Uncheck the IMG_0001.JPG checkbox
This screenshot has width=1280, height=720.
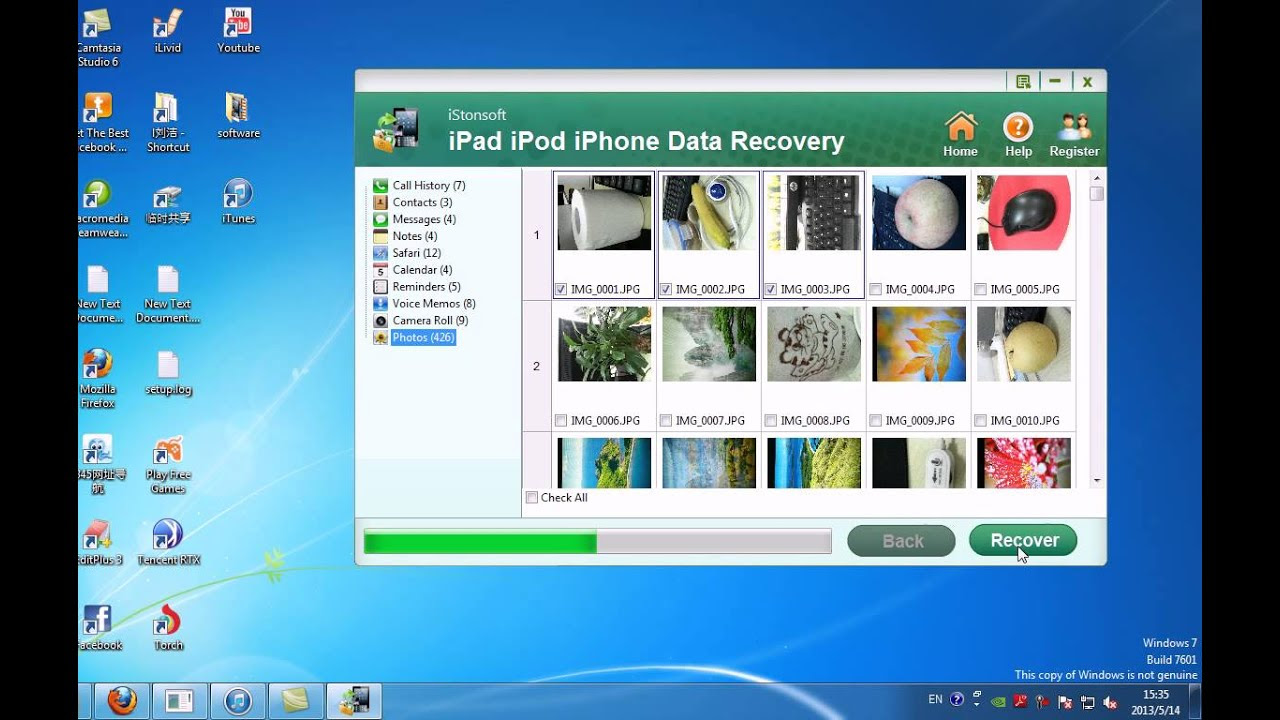pos(561,289)
